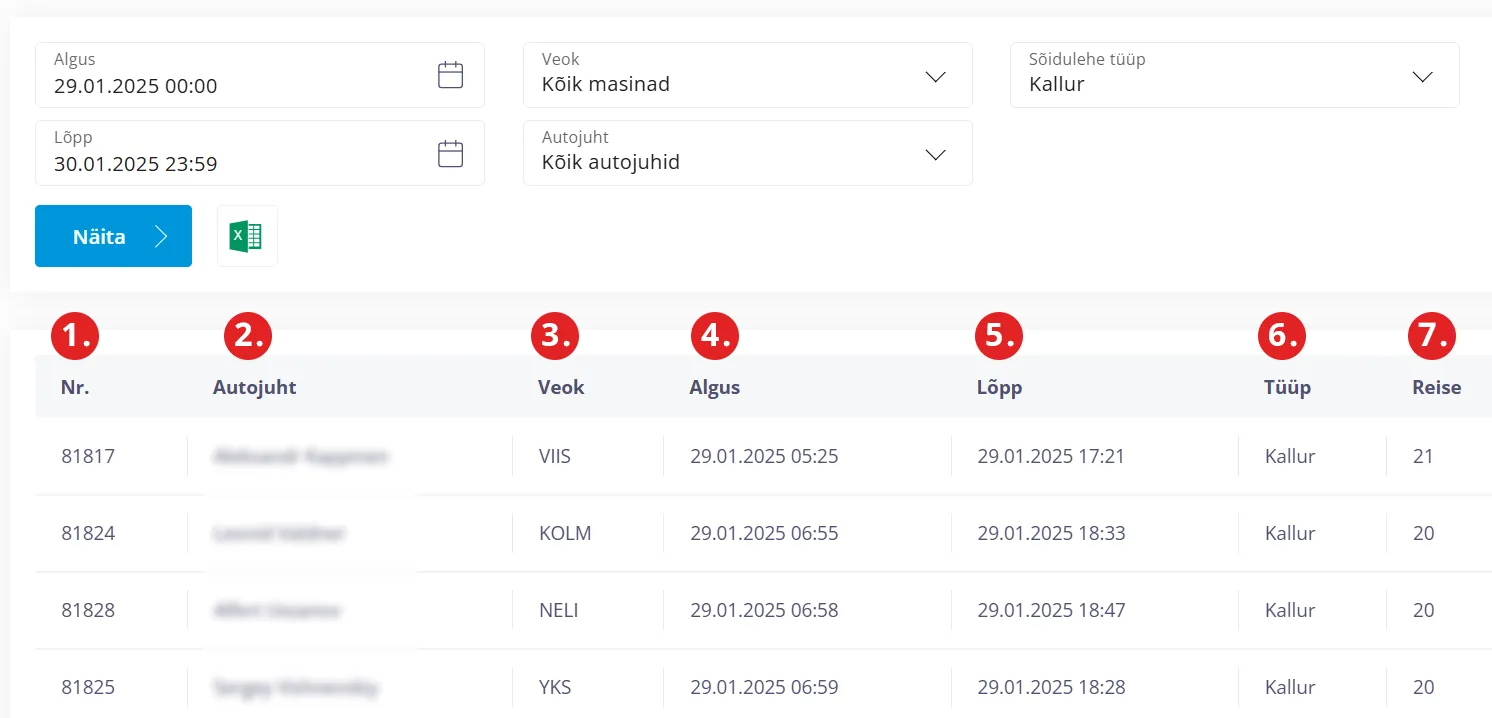Click the red number 2 marker
The width and height of the screenshot is (1492, 718).
[x=247, y=336]
